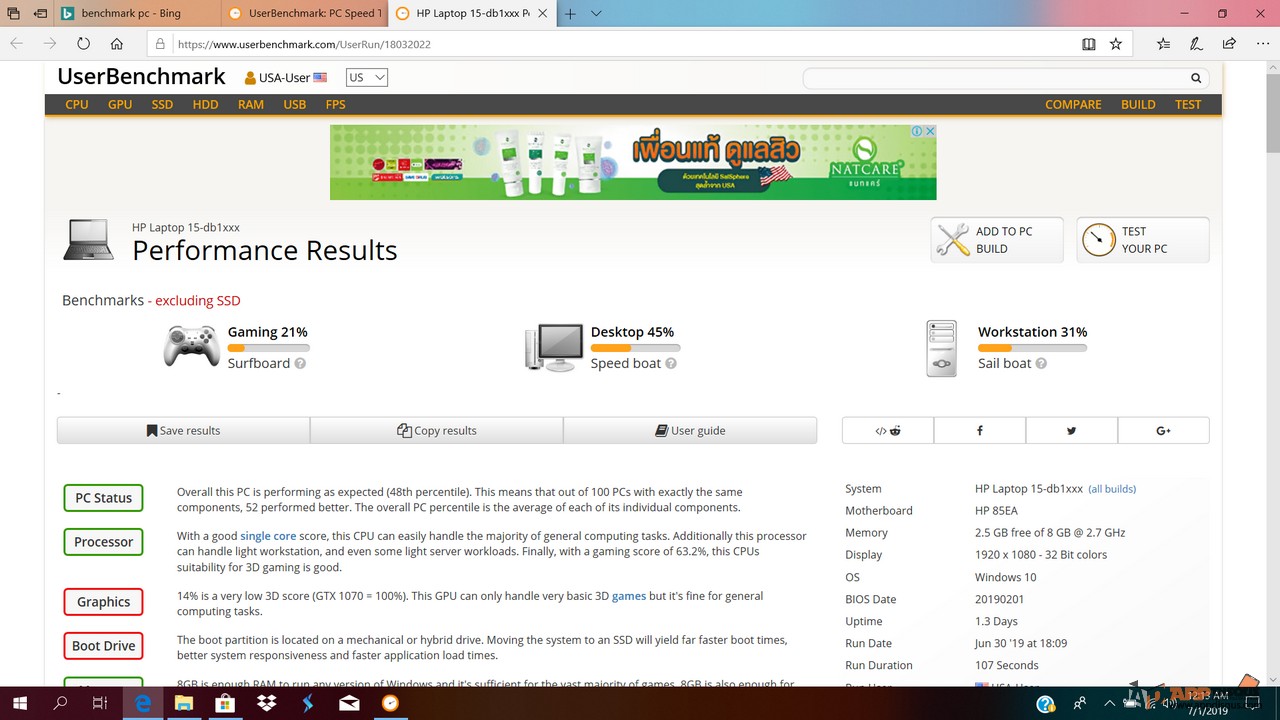Click the site search input field
Viewport: 1280px width, 720px height.
995,78
